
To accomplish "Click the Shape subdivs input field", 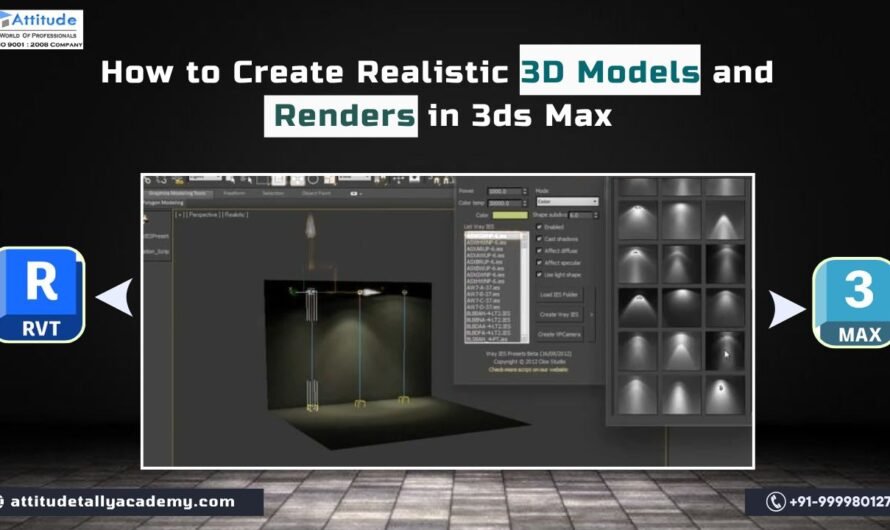I will point(580,215).
